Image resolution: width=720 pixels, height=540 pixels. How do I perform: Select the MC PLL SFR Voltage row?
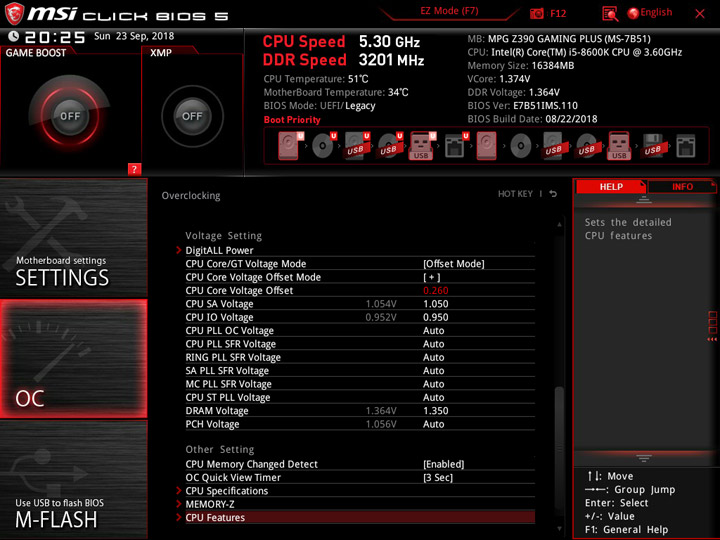point(360,384)
